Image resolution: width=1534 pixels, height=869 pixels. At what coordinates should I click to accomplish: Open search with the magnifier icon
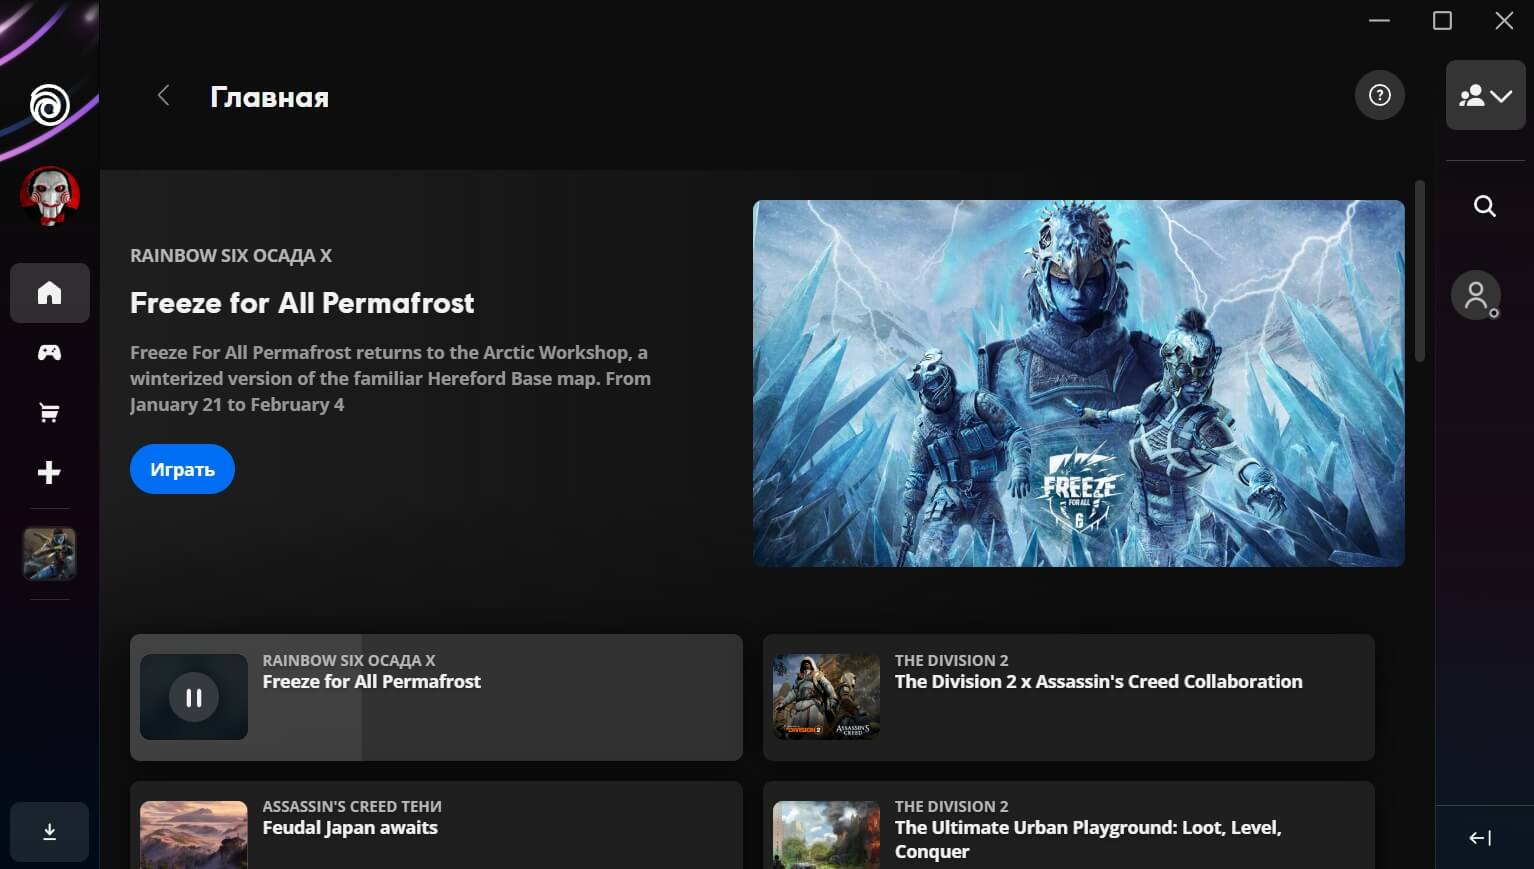pyautogui.click(x=1484, y=205)
